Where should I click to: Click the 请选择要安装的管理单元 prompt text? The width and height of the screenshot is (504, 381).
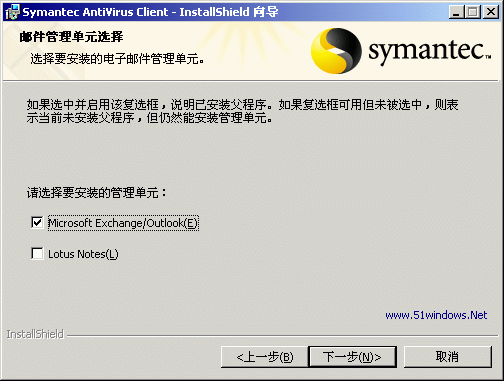point(97,193)
